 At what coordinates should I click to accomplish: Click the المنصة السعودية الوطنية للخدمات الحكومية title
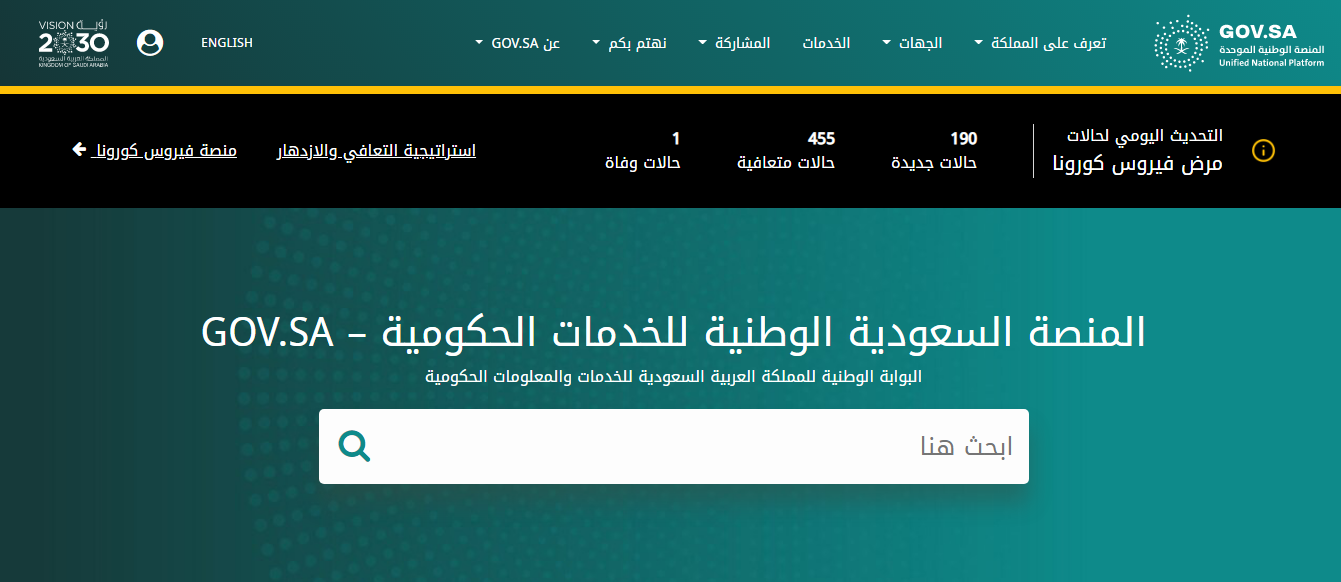click(x=673, y=332)
